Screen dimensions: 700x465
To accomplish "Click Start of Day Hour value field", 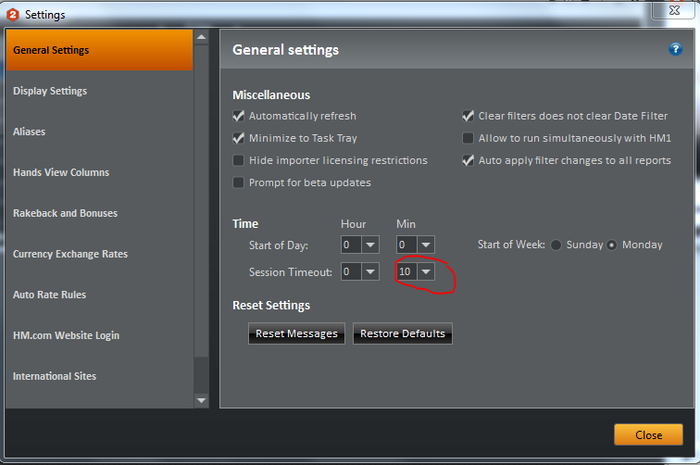I will (351, 245).
